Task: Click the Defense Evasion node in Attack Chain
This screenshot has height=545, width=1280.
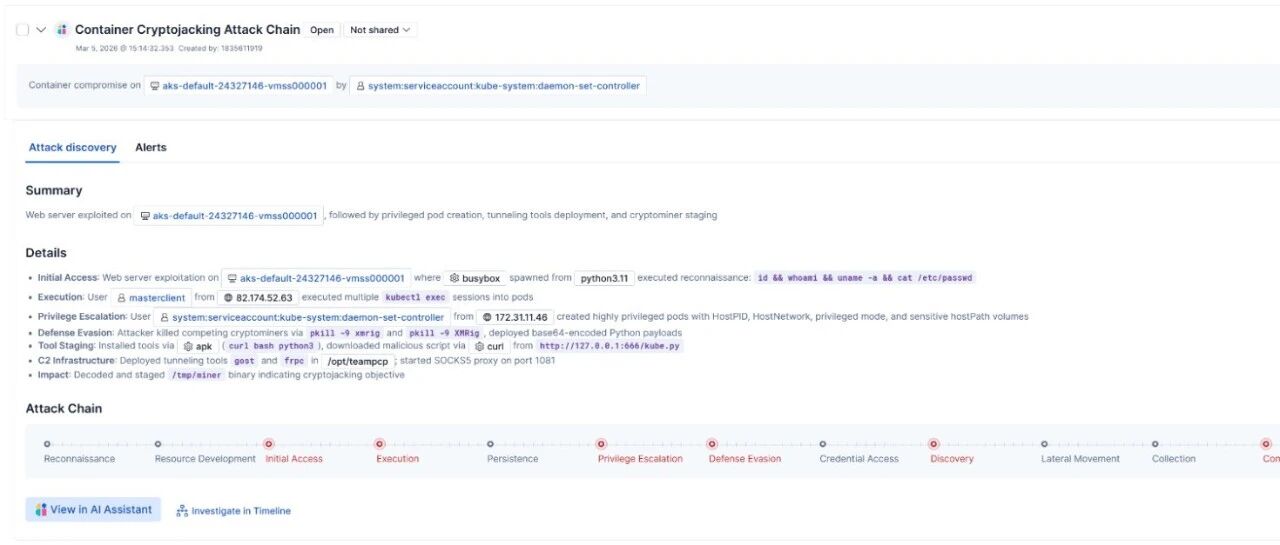Action: [x=712, y=444]
